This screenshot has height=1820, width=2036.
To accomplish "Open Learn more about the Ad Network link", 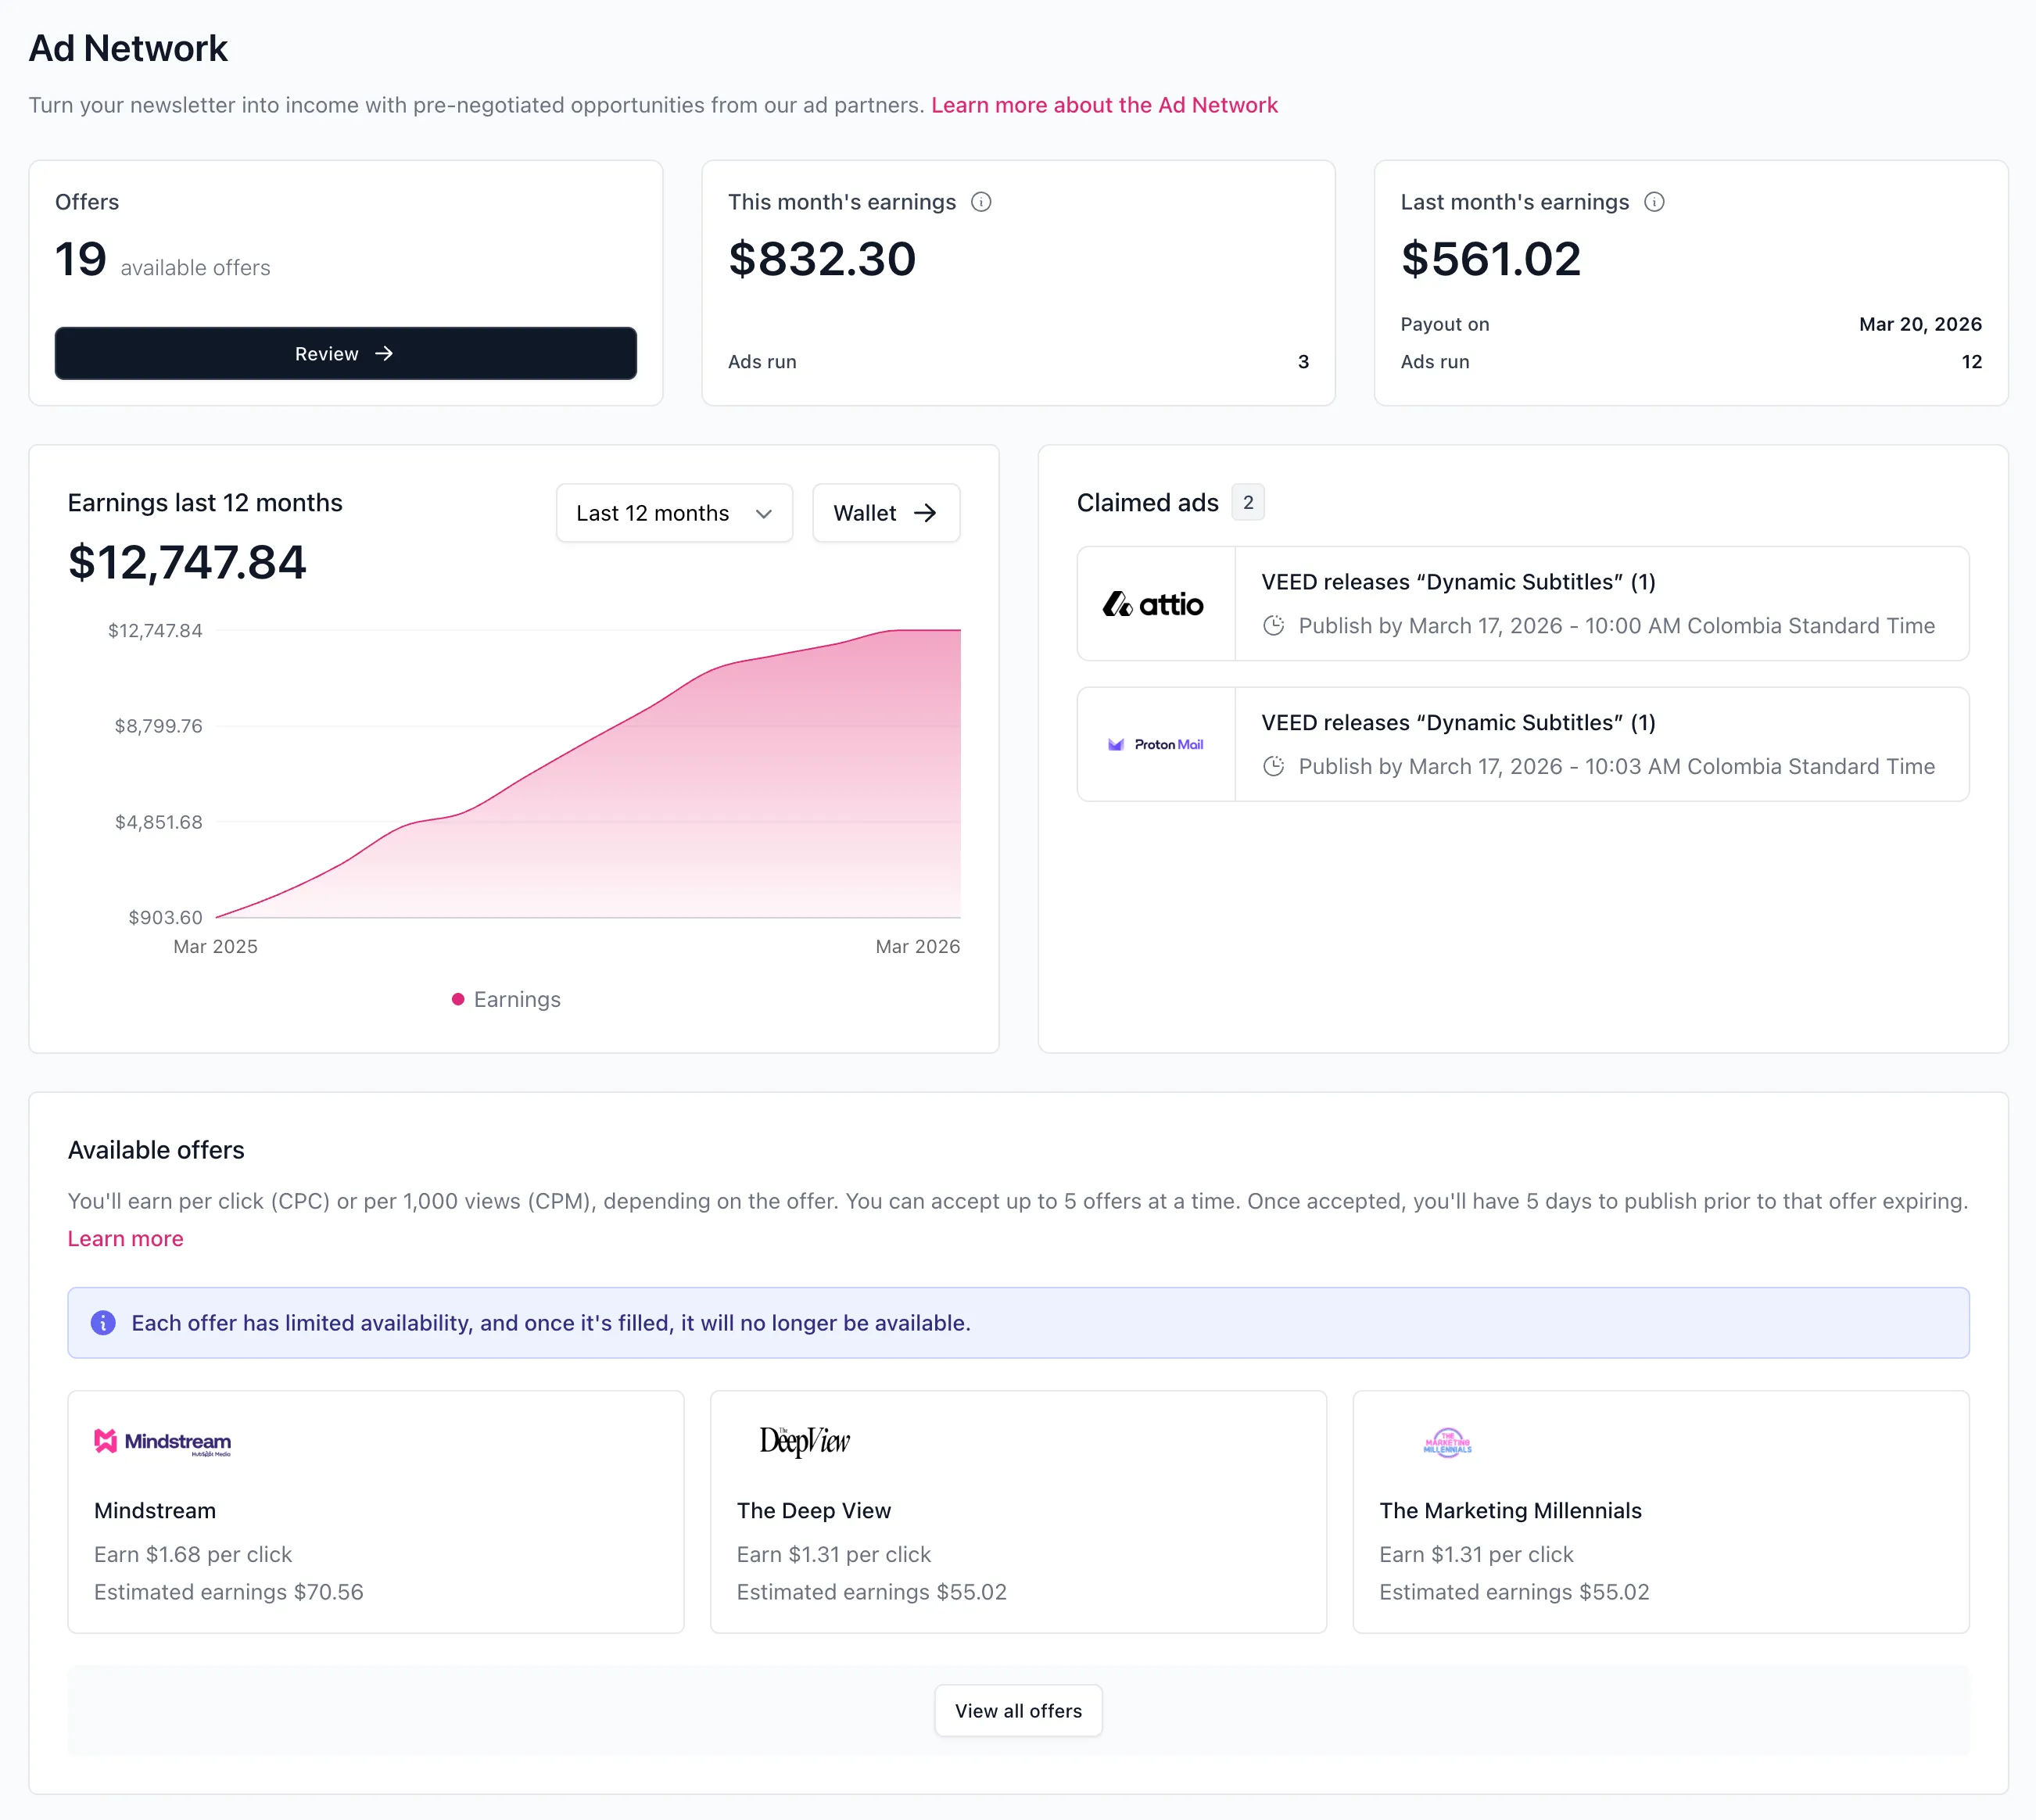I will click(1104, 105).
